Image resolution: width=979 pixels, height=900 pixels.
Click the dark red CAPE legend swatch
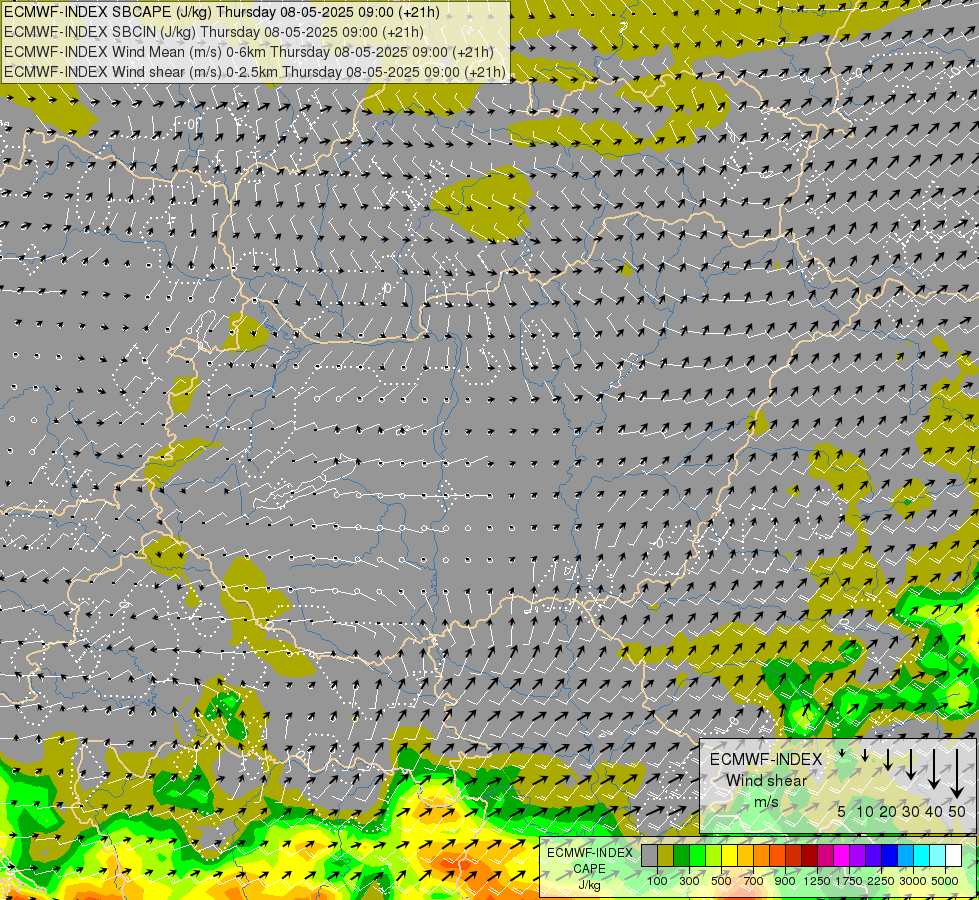coord(810,855)
